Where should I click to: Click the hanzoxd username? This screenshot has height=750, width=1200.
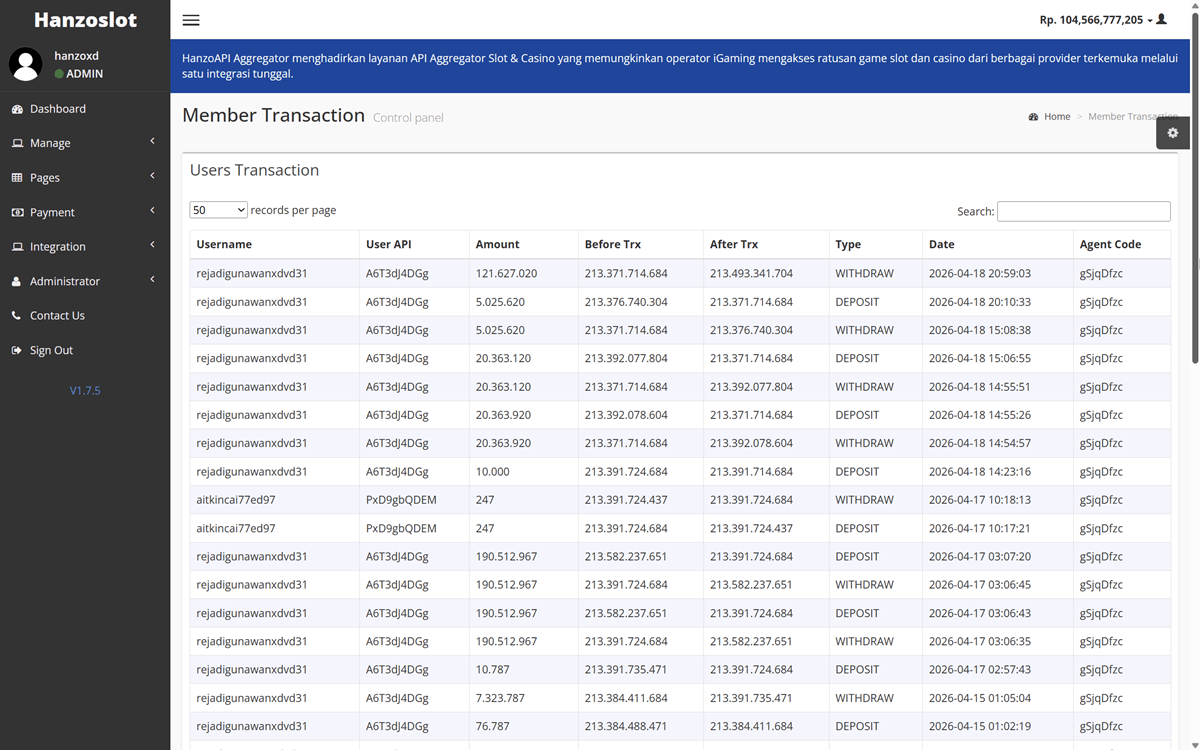coord(77,56)
